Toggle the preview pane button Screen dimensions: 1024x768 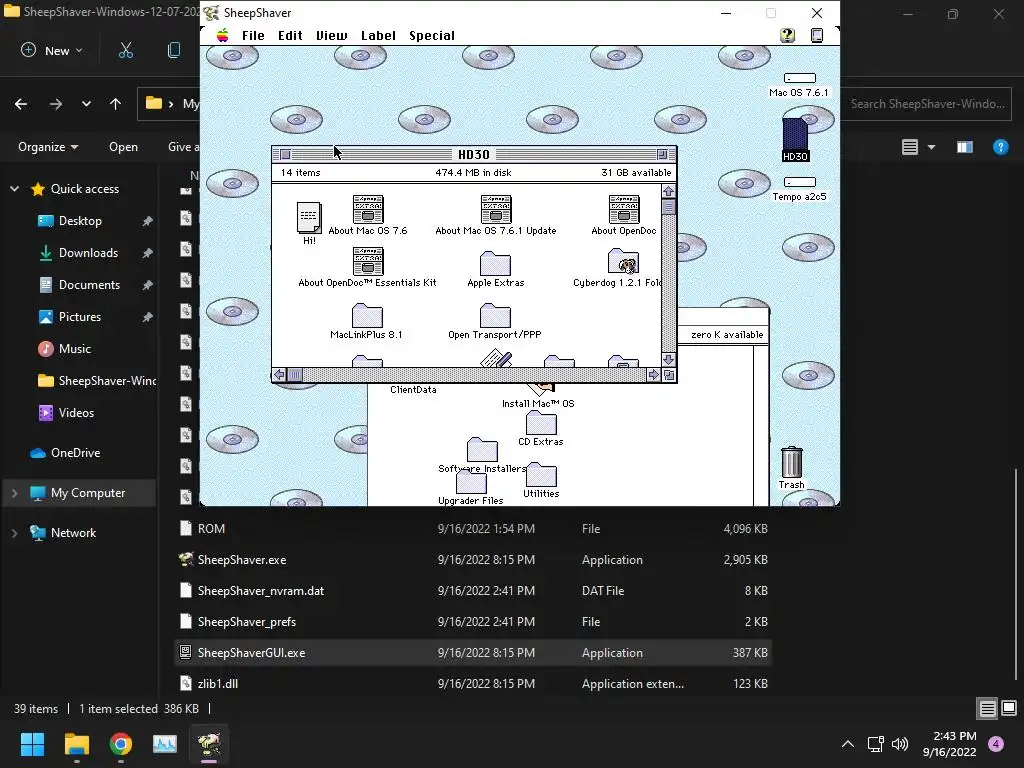(965, 147)
